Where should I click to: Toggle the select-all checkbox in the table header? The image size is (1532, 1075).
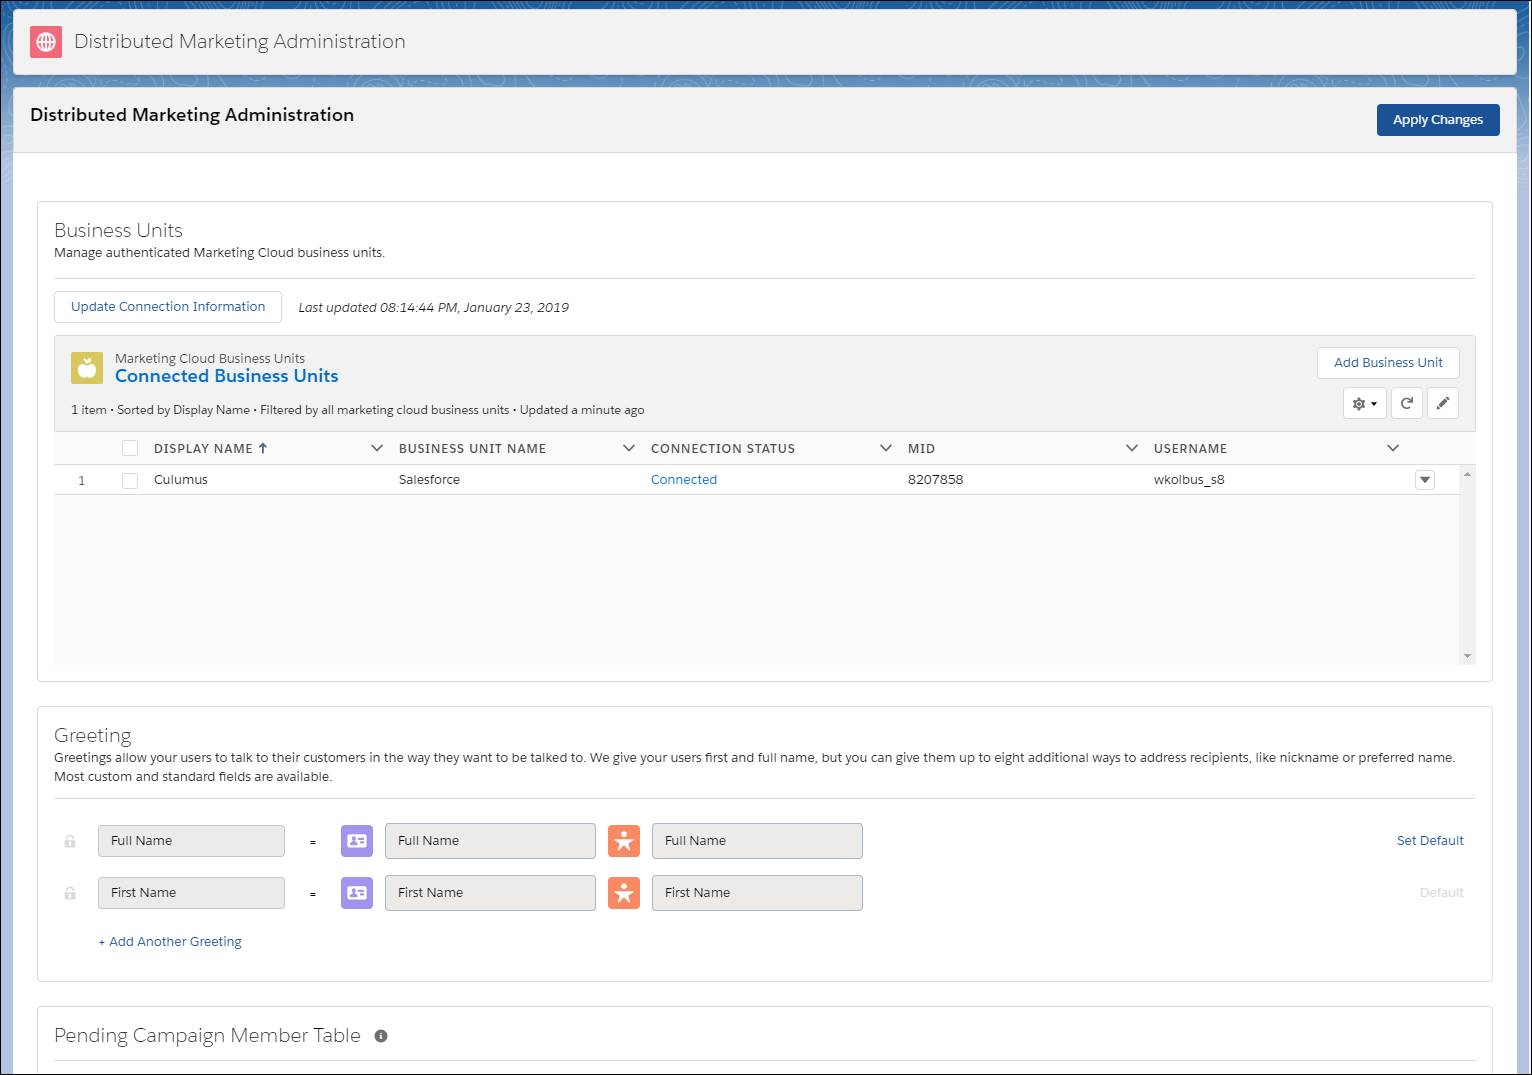tap(130, 447)
